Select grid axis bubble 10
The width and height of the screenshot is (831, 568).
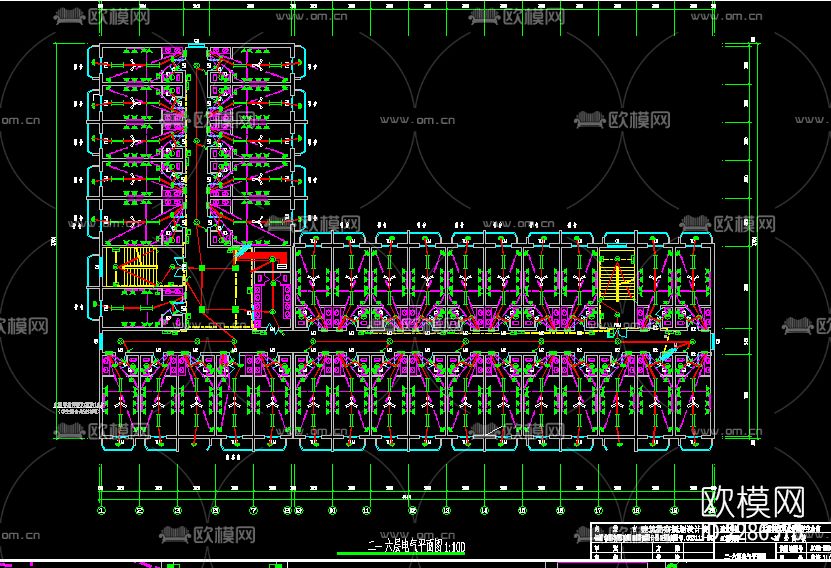click(x=332, y=510)
